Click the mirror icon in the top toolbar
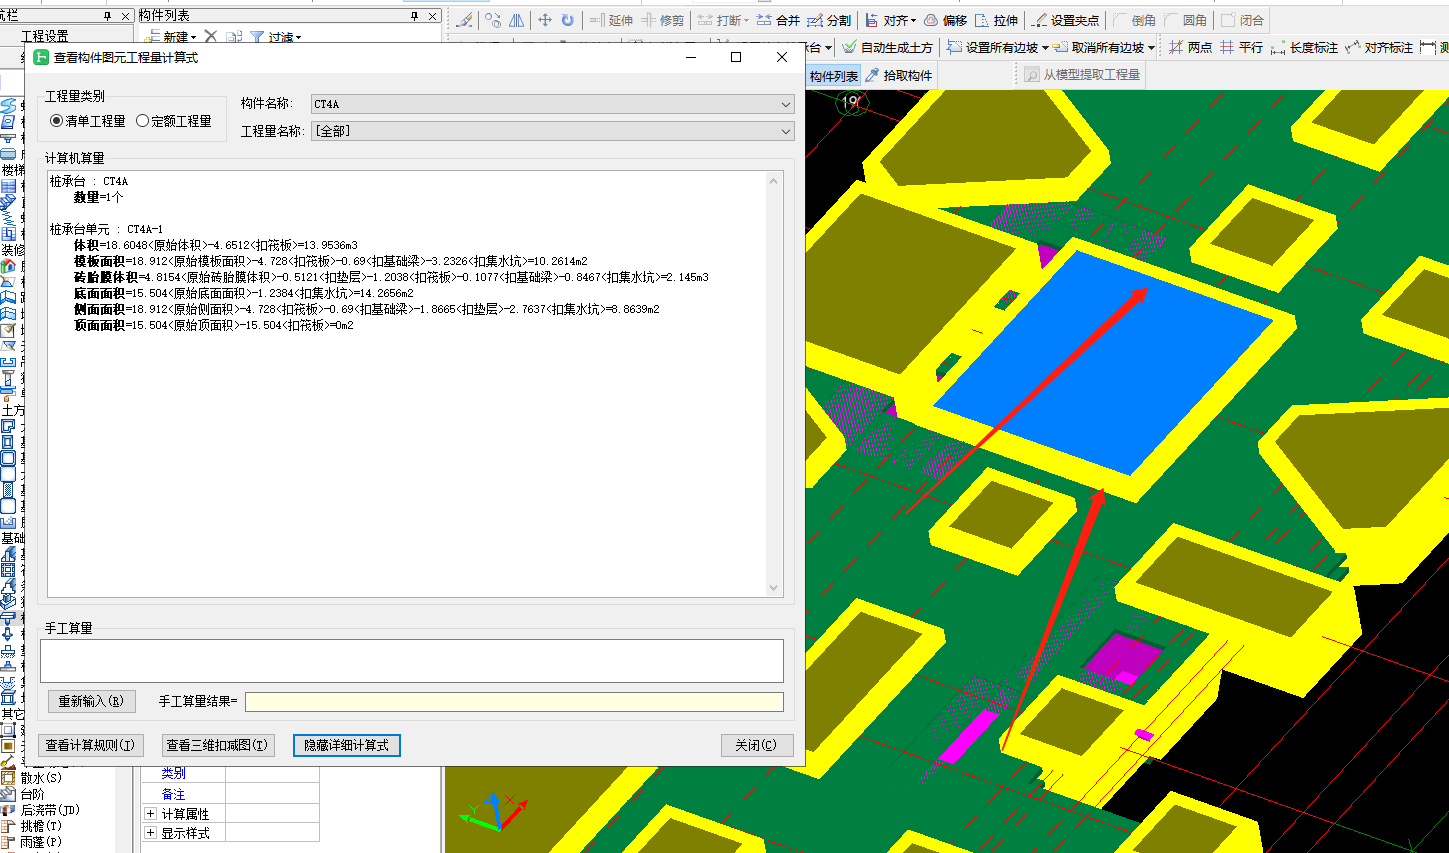Screen dimensions: 1449x853 click(x=516, y=20)
